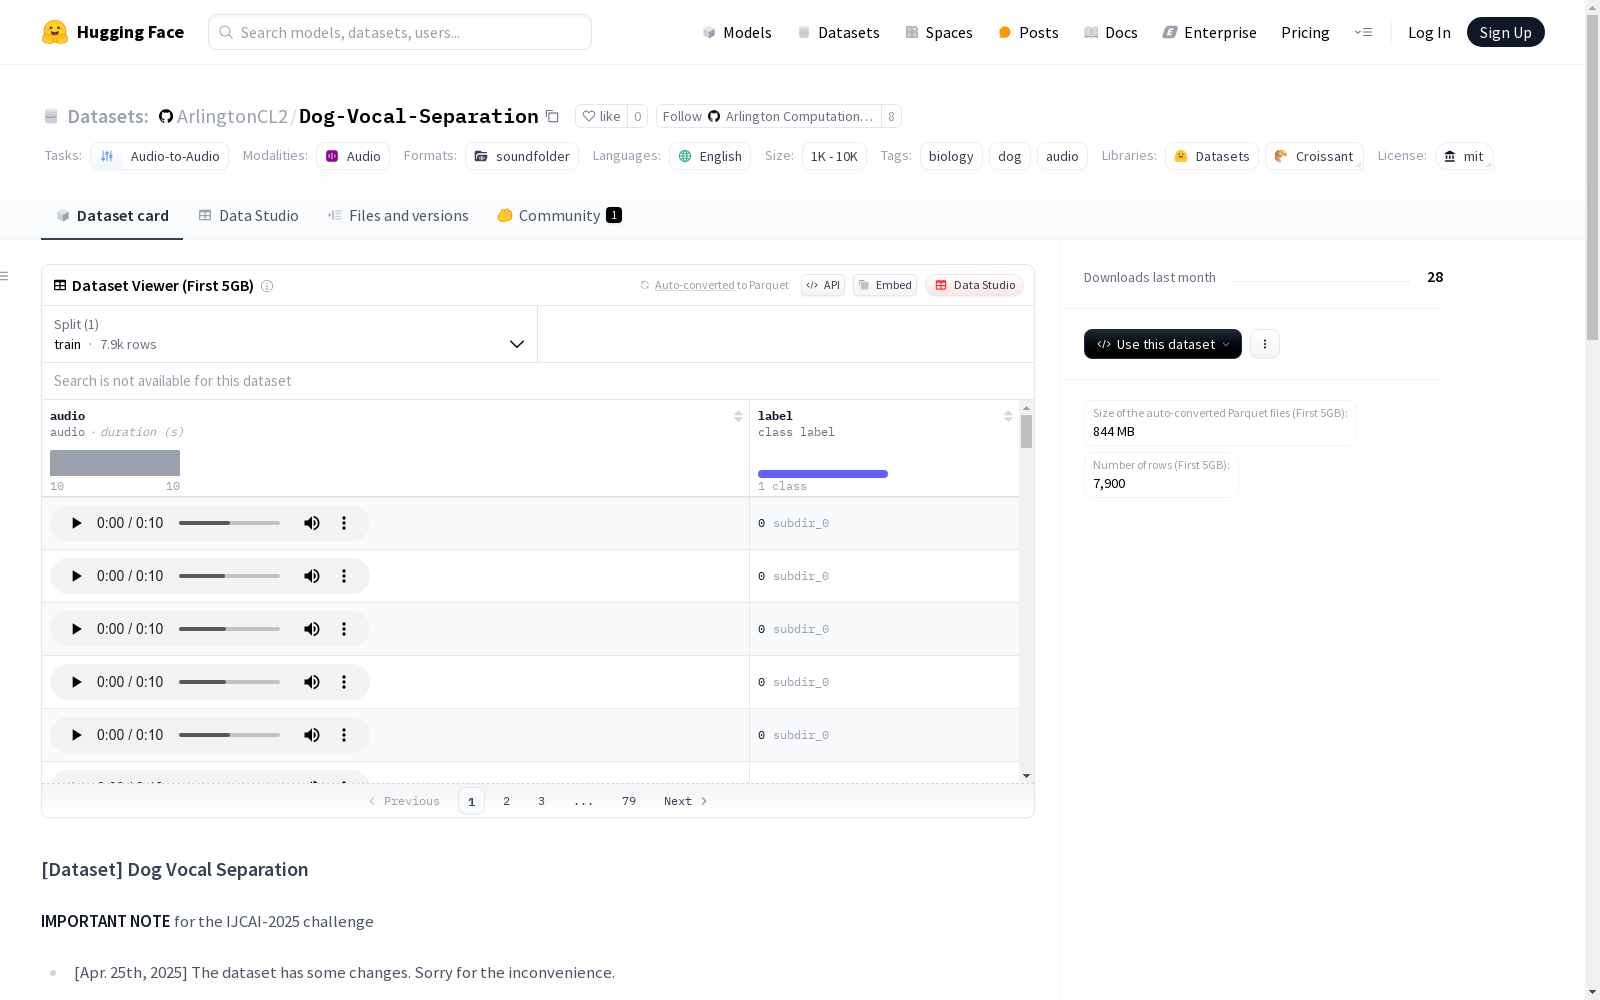The height and width of the screenshot is (1000, 1600).
Task: Open Spaces from the top navigation
Action: point(939,32)
